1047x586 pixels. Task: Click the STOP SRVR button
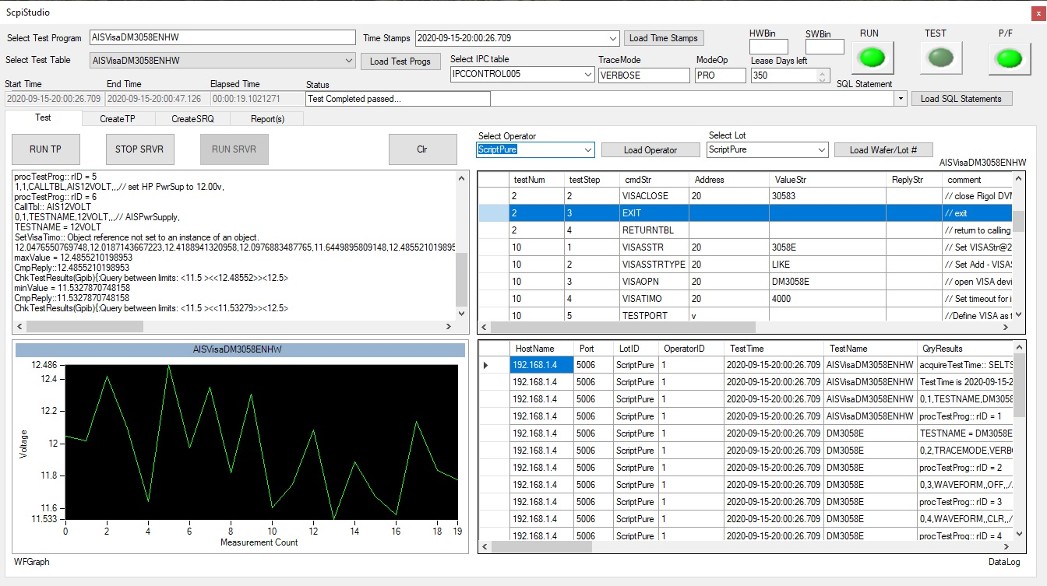140,150
